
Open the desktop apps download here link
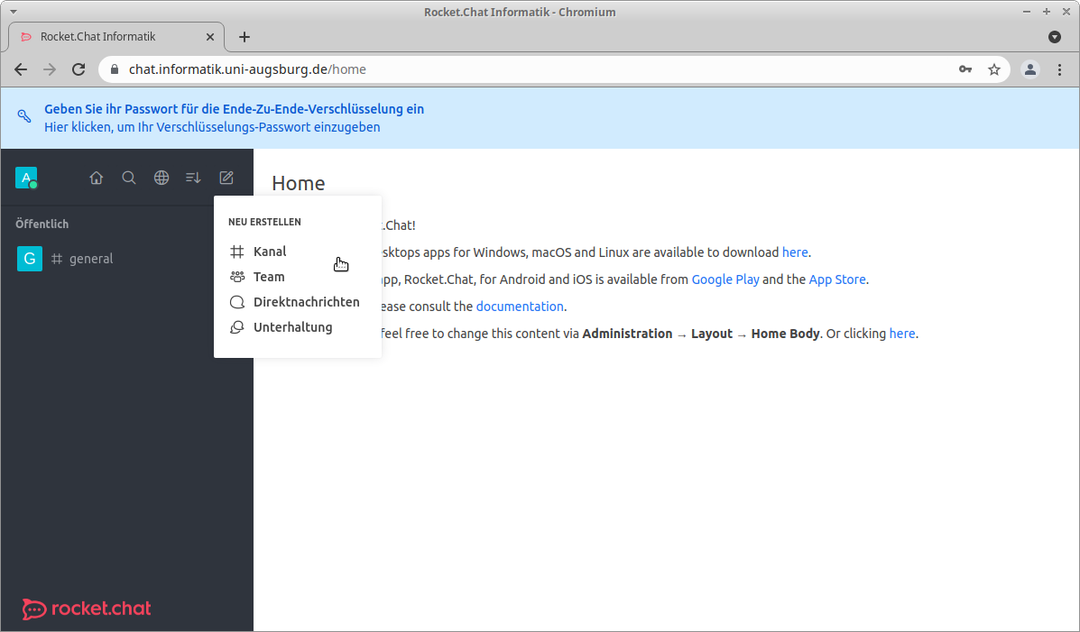click(x=795, y=253)
